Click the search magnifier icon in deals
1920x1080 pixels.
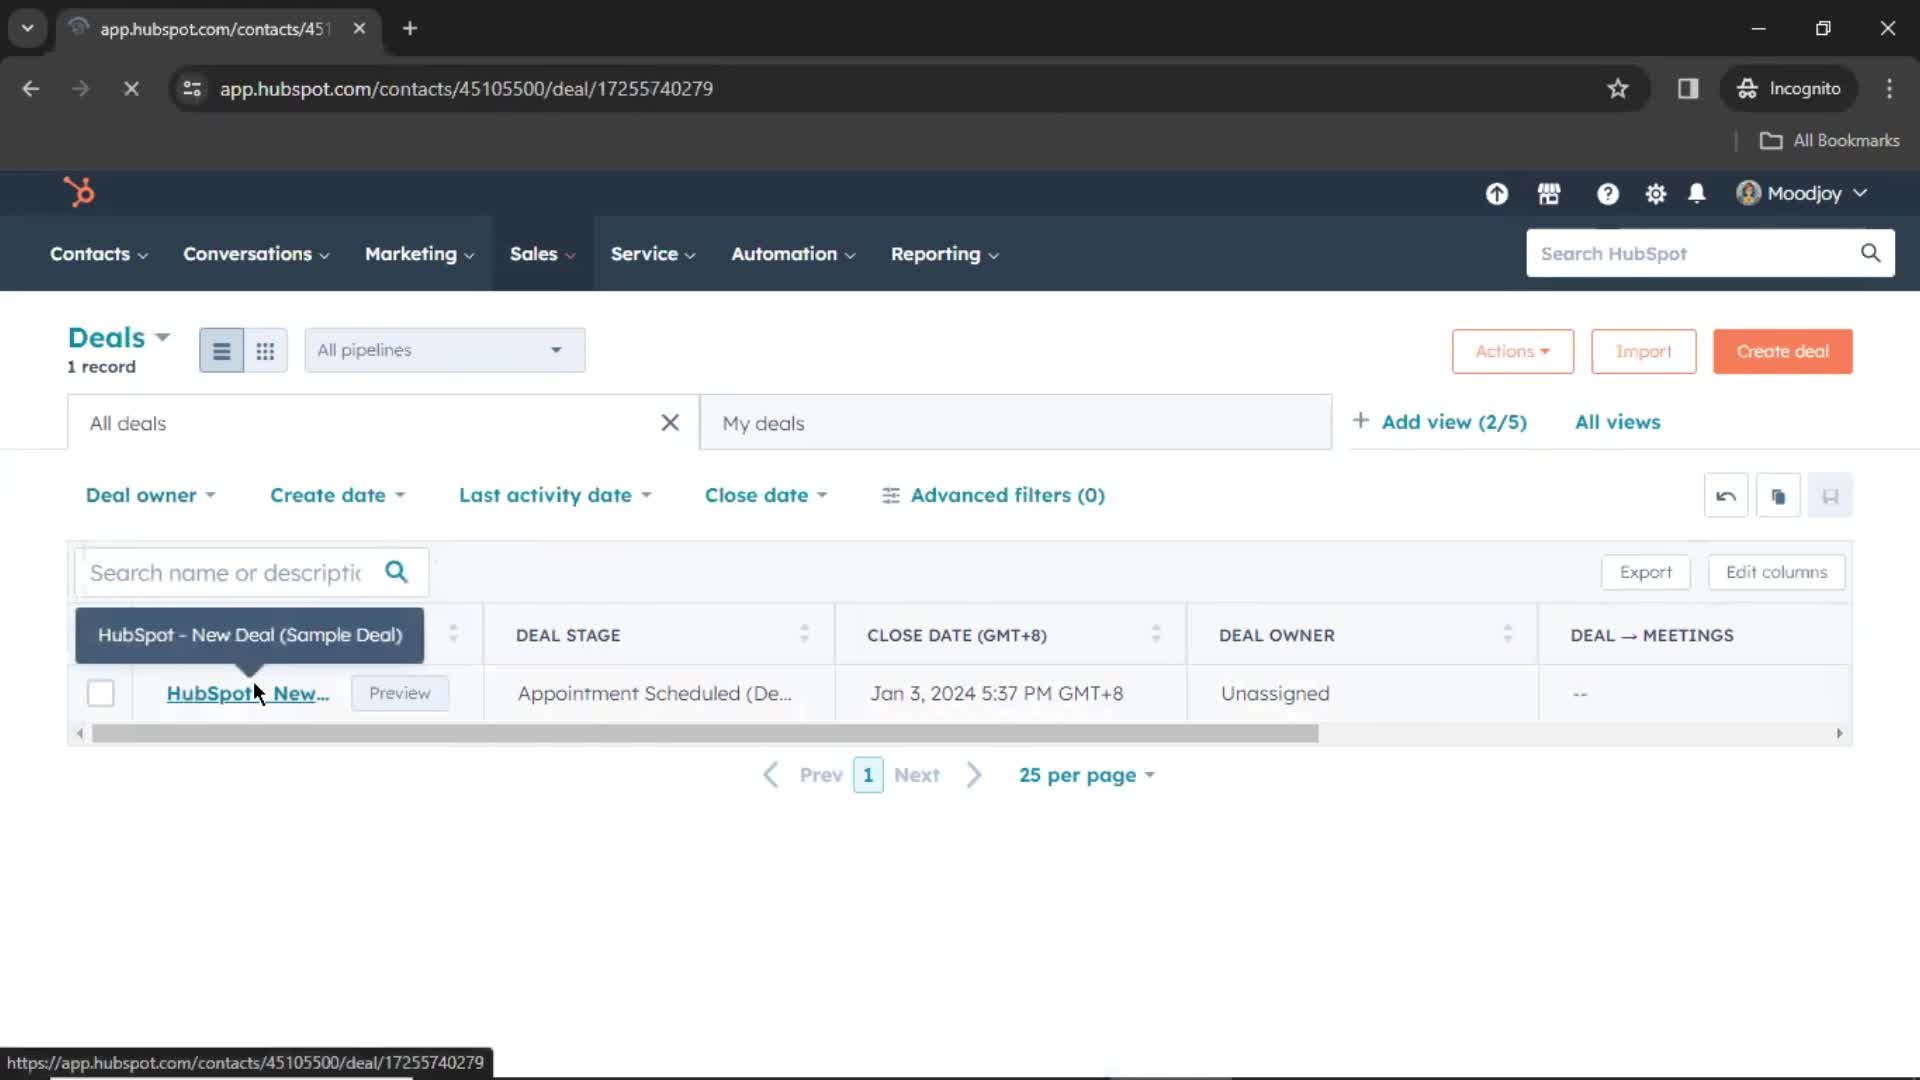pyautogui.click(x=397, y=572)
